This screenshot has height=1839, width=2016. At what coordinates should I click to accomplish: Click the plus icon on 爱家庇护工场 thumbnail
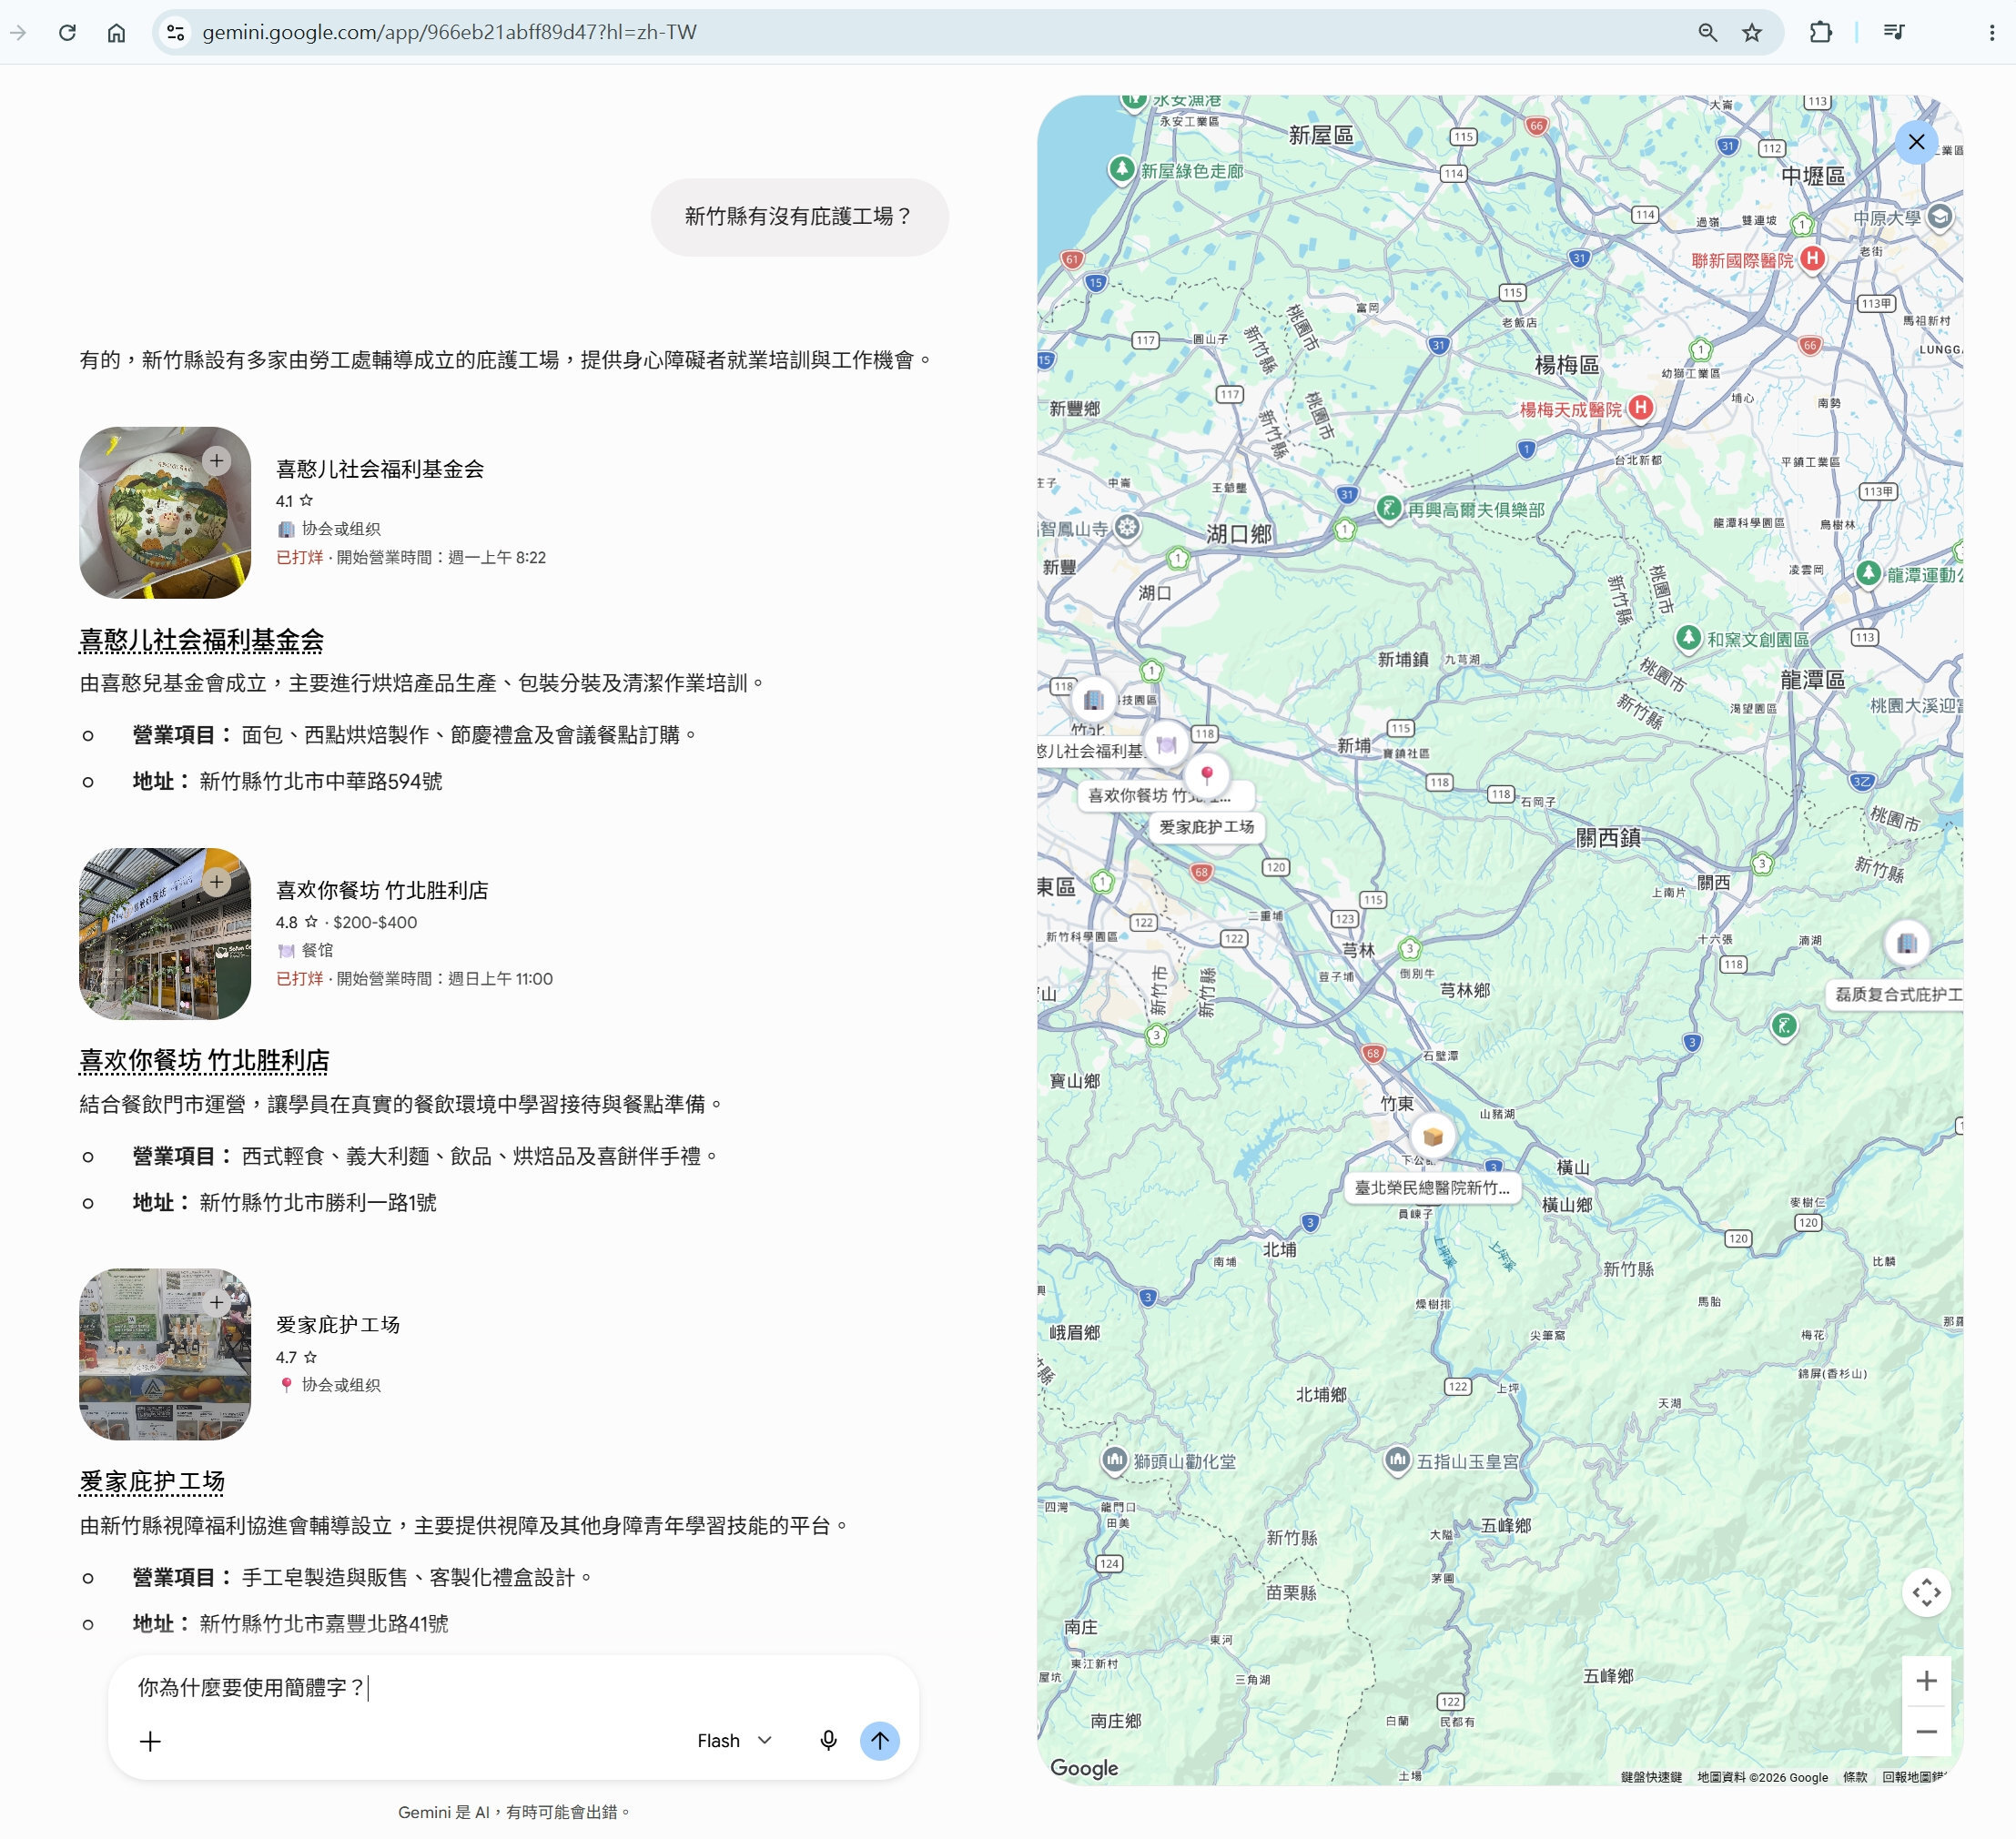coord(217,1303)
